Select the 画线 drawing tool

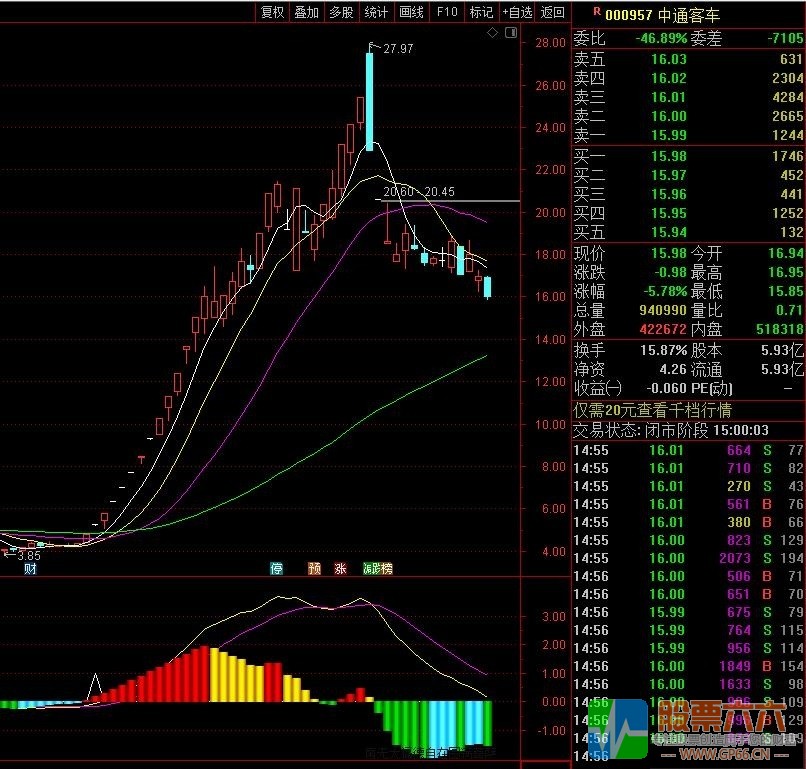(x=411, y=12)
